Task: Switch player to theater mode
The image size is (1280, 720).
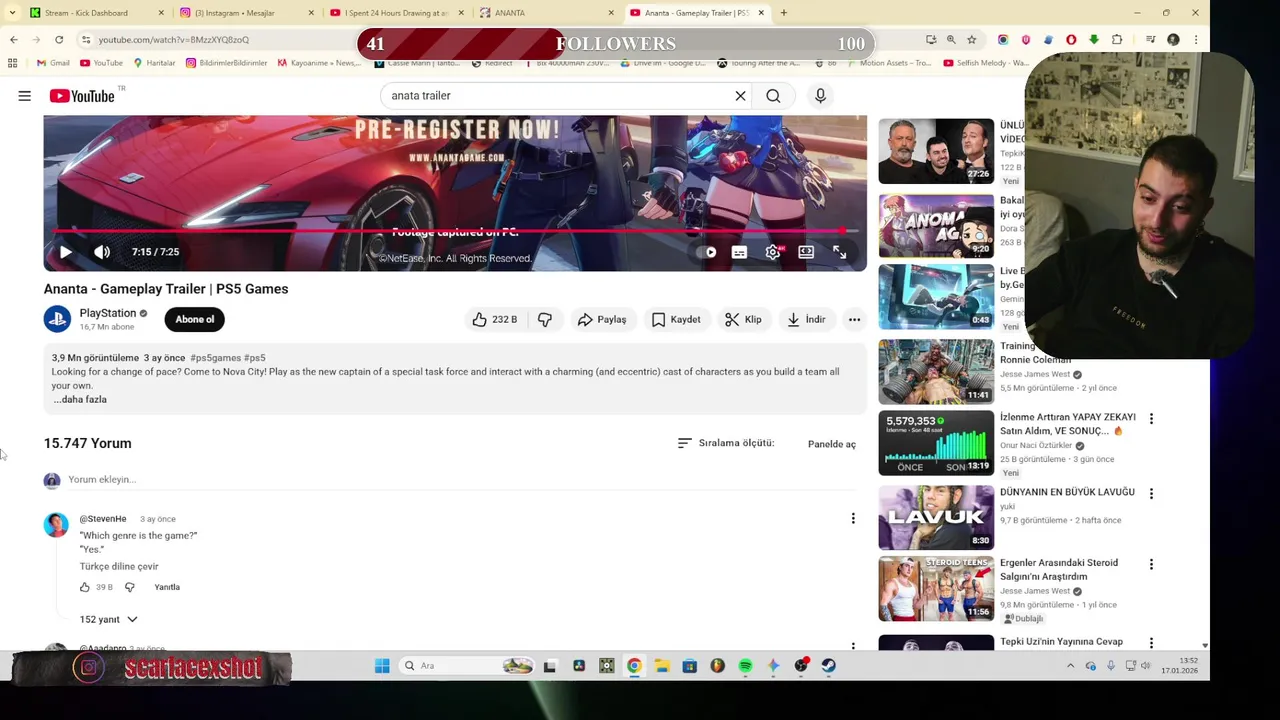Action: click(x=806, y=252)
